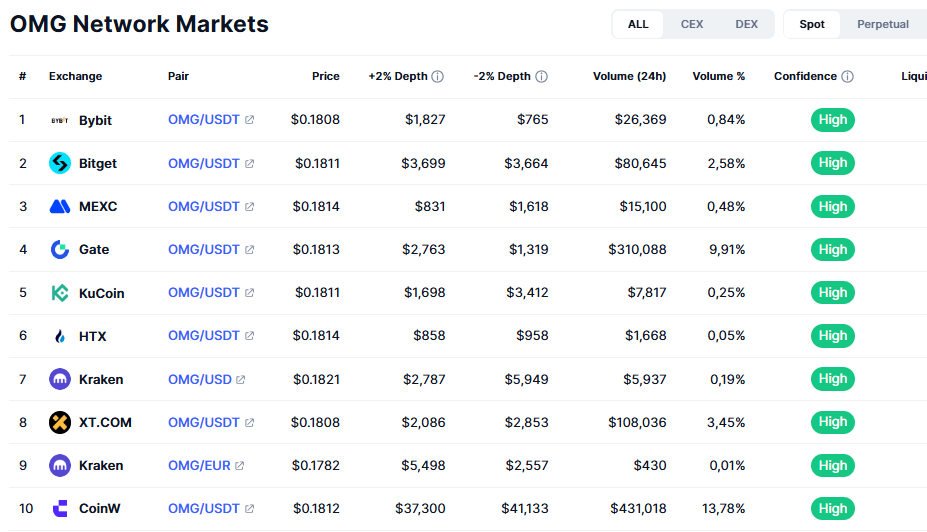Open the Kraken OMG/USD pair link

click(200, 379)
